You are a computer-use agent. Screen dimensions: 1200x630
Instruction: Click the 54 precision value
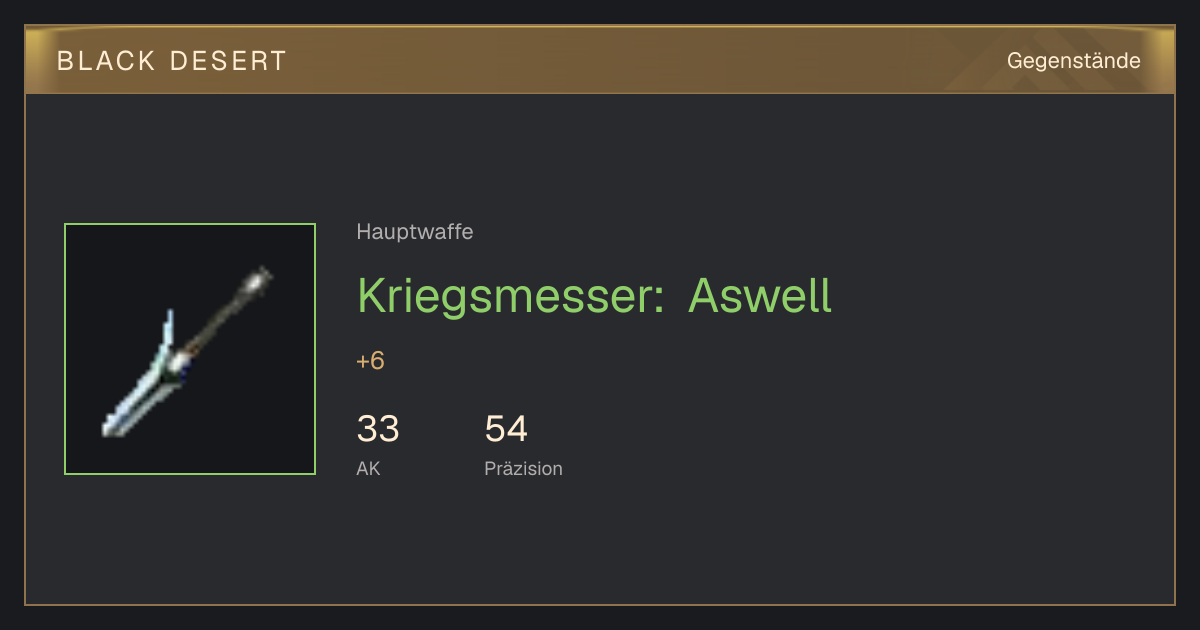506,429
